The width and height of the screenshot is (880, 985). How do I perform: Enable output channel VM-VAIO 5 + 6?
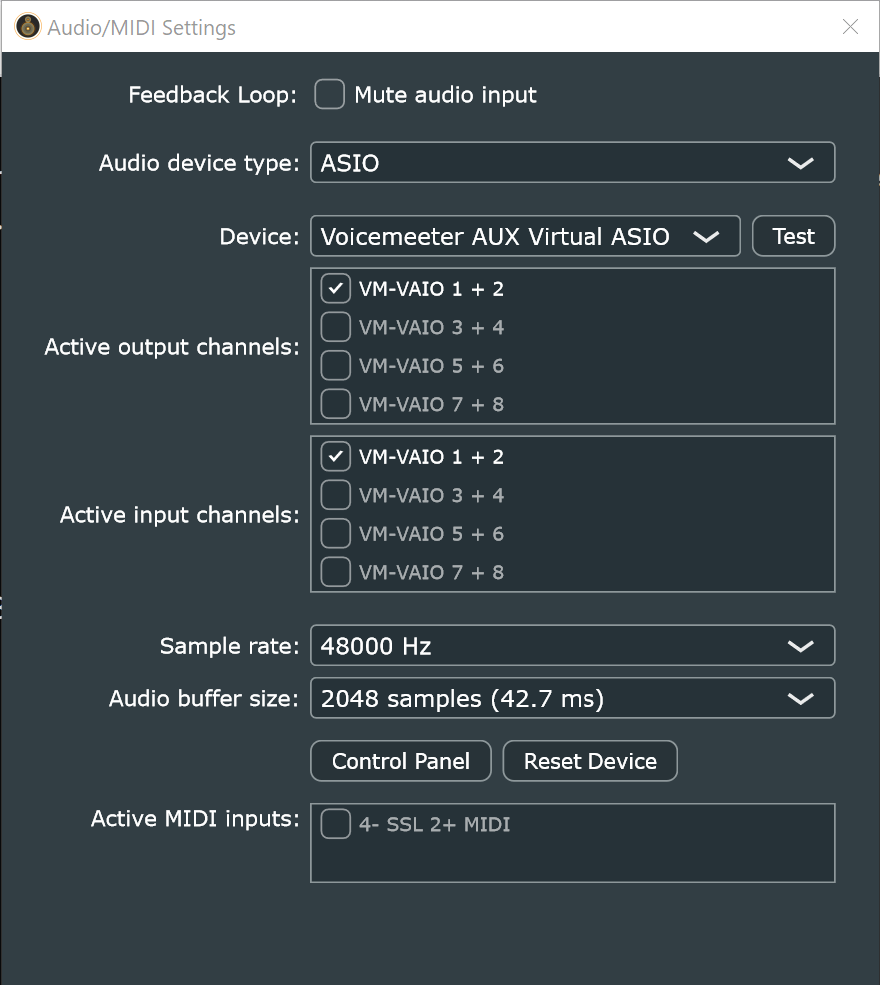(x=335, y=366)
